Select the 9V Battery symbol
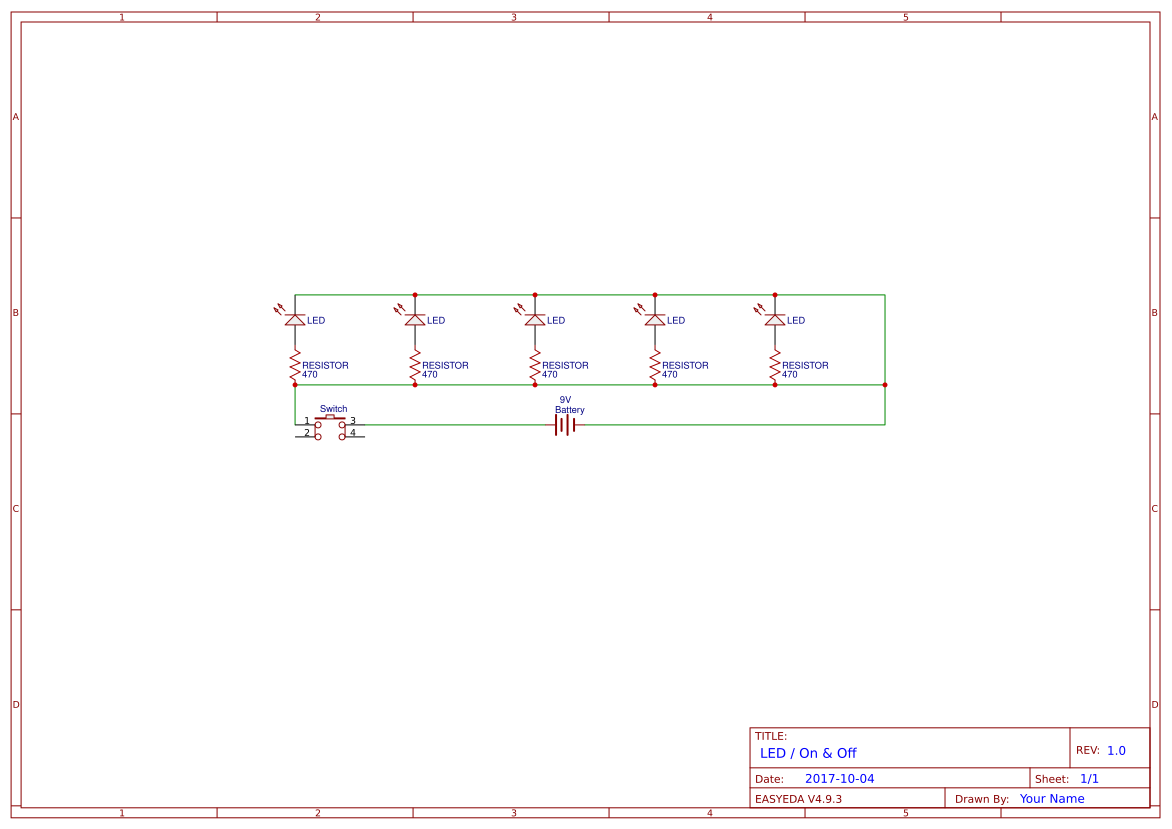This screenshot has height=829, width=1172. 565,424
